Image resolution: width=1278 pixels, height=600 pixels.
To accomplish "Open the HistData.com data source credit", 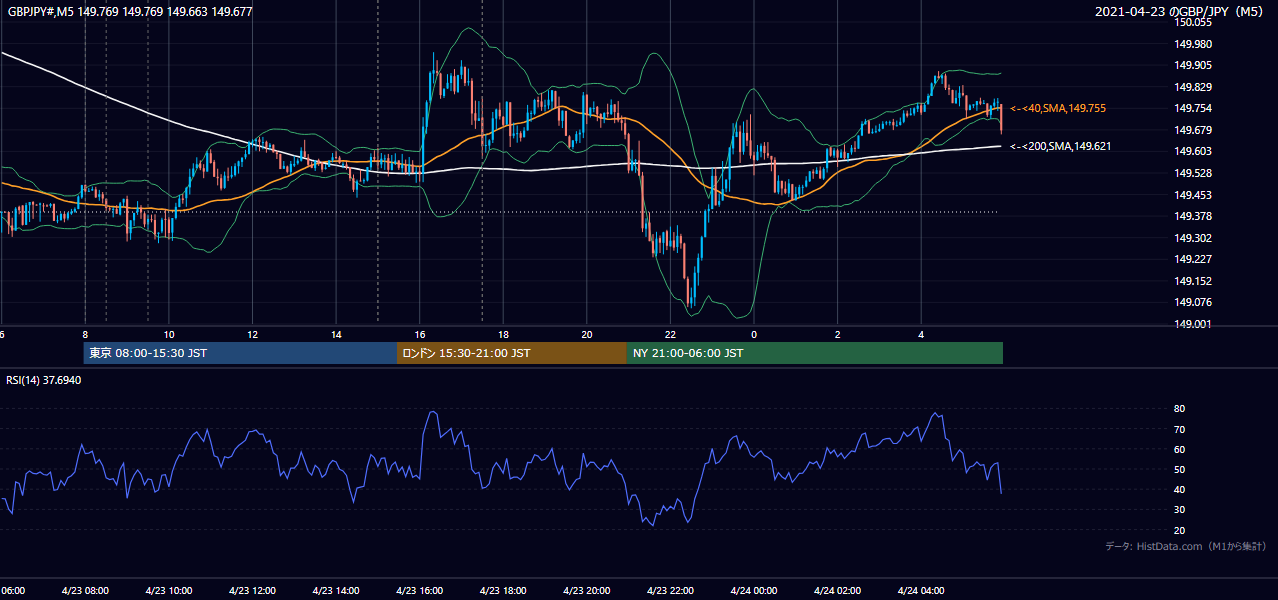I will pos(1186,546).
